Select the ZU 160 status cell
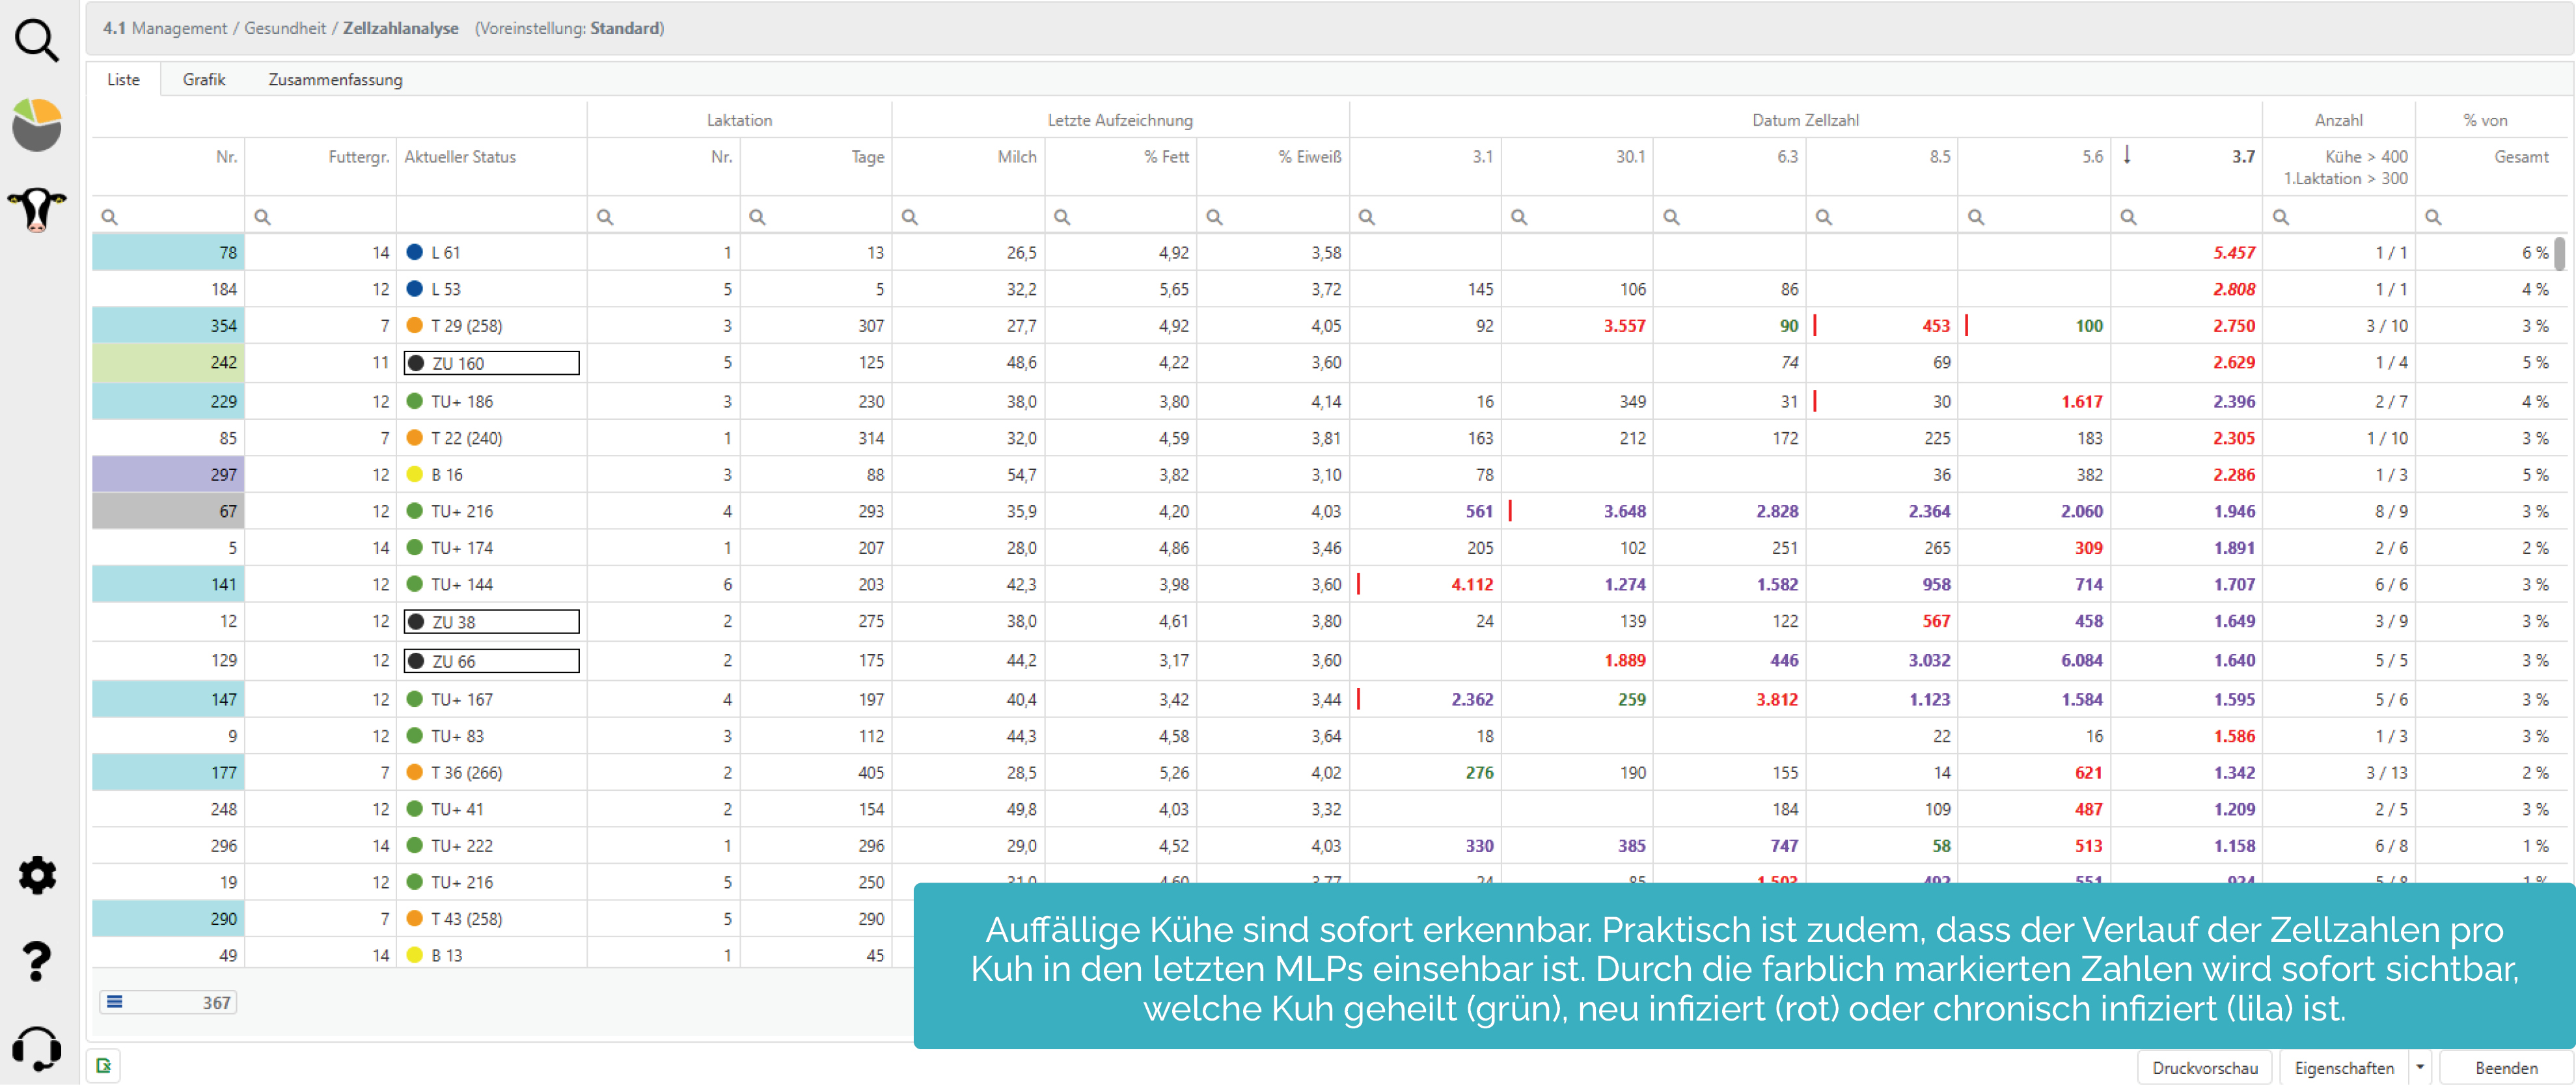 tap(491, 363)
